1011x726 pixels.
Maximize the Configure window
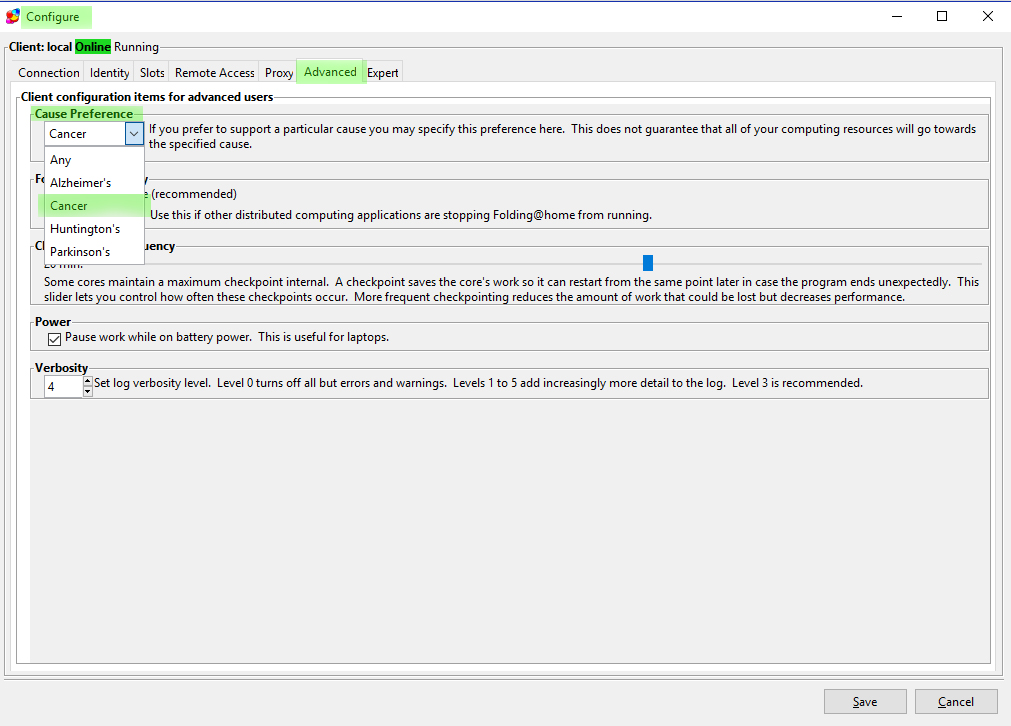[942, 16]
